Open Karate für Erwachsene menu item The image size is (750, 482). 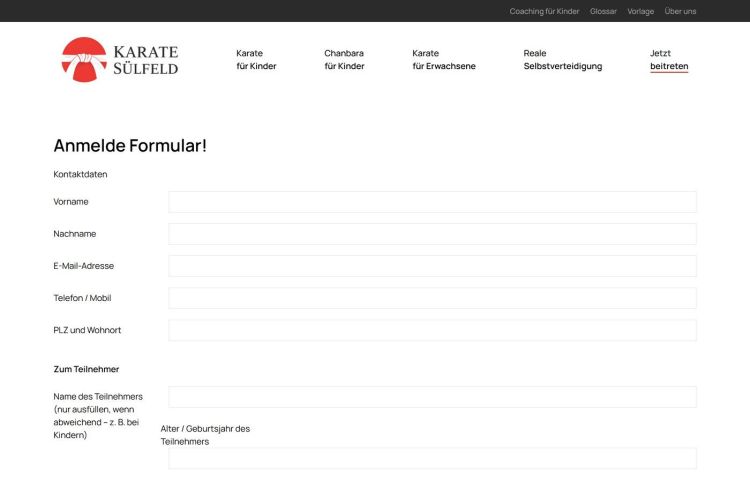click(x=444, y=60)
